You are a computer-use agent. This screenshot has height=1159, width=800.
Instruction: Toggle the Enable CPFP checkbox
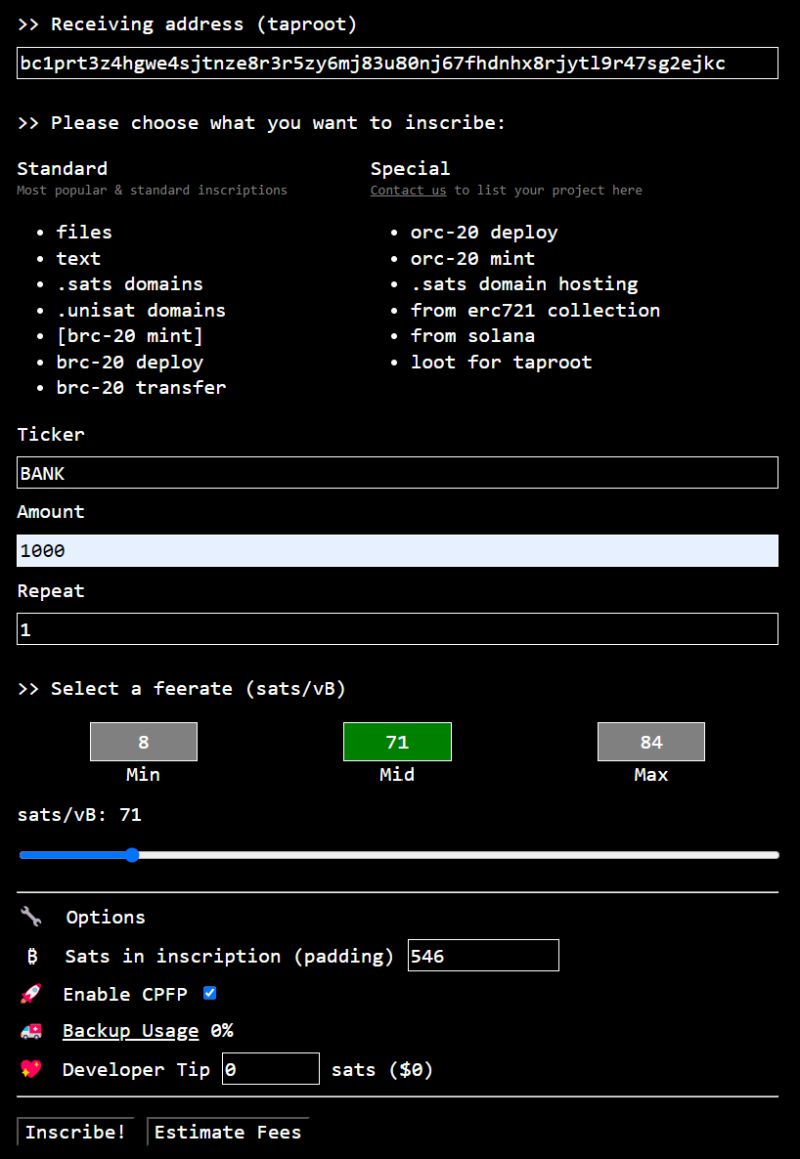pos(209,993)
